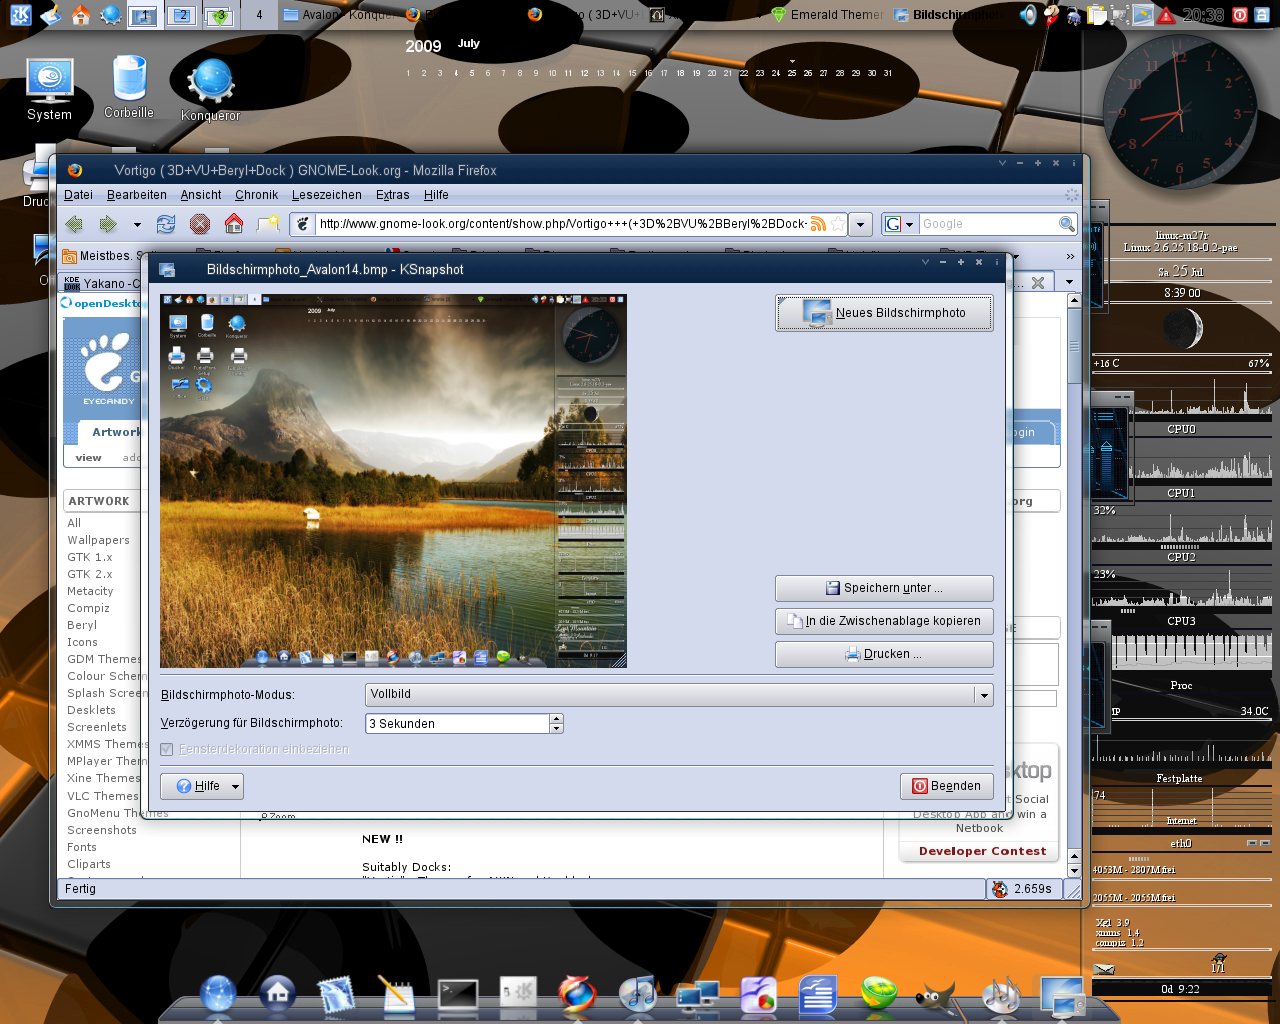
Task: Click Metacity link in Firefox sidebar
Action: click(x=90, y=591)
